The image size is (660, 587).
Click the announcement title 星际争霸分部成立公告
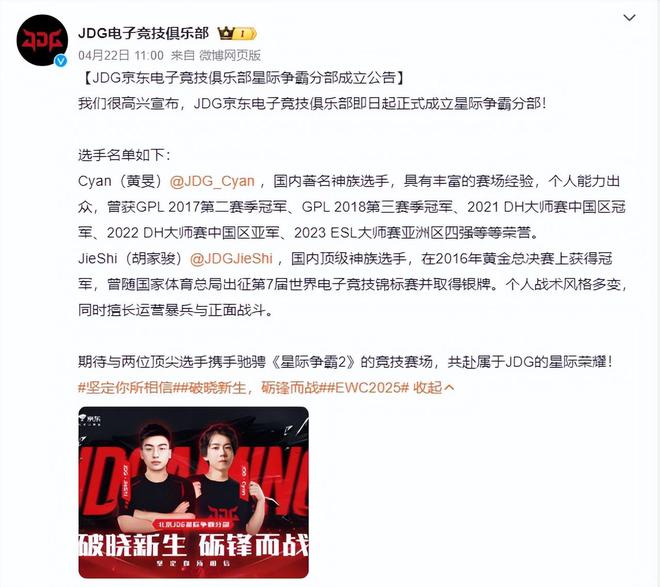[x=323, y=78]
